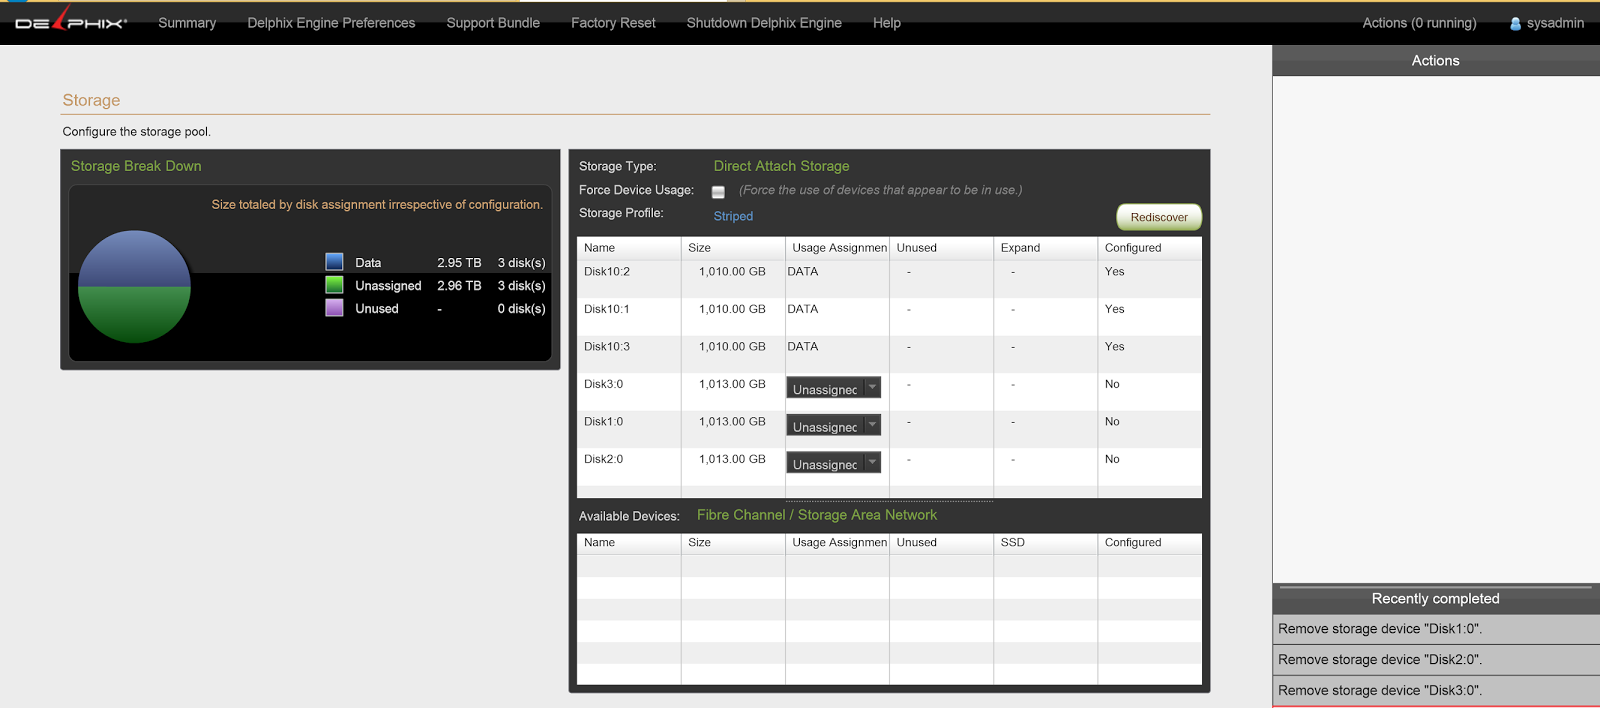Viewport: 1600px width, 708px height.
Task: Open usage assignment dropdown for Disk3:0
Action: (x=833, y=388)
